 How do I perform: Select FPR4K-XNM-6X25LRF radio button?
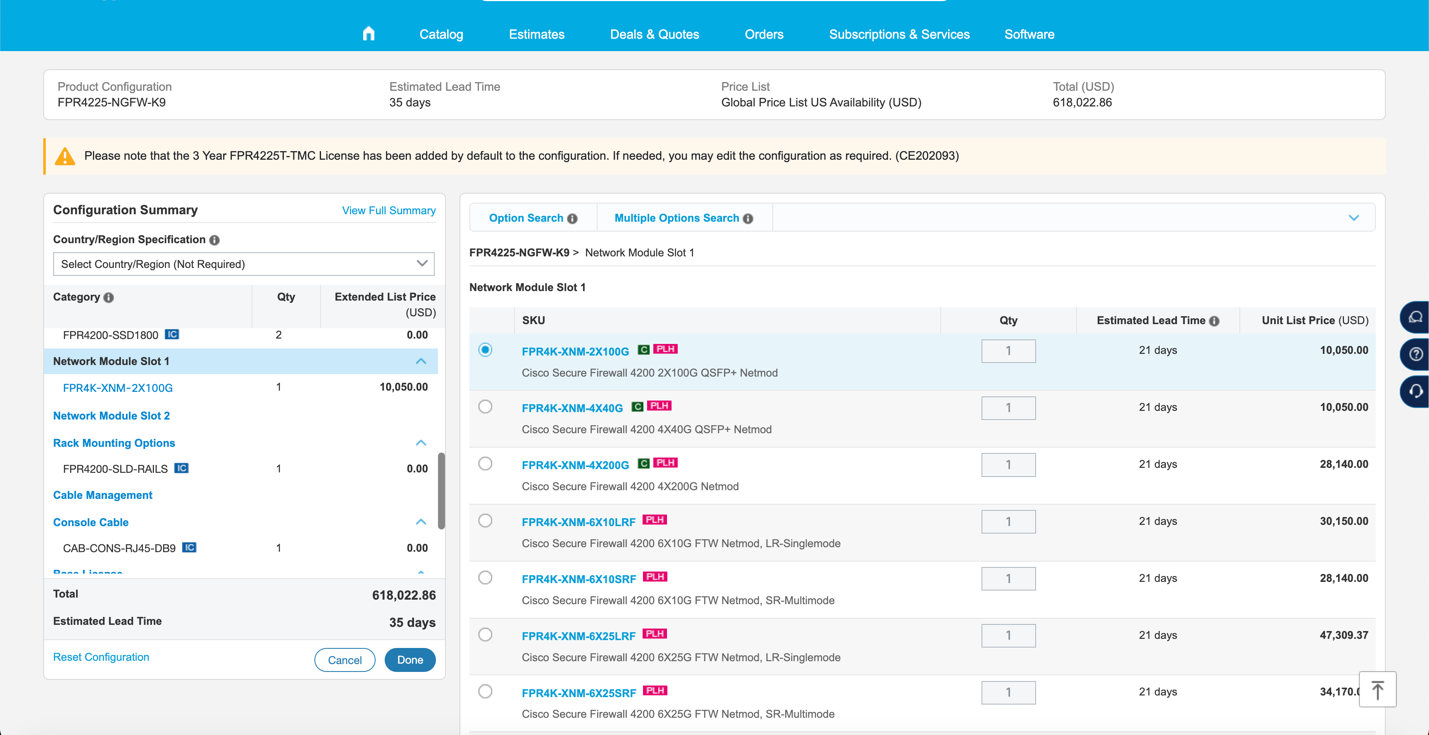pos(485,635)
